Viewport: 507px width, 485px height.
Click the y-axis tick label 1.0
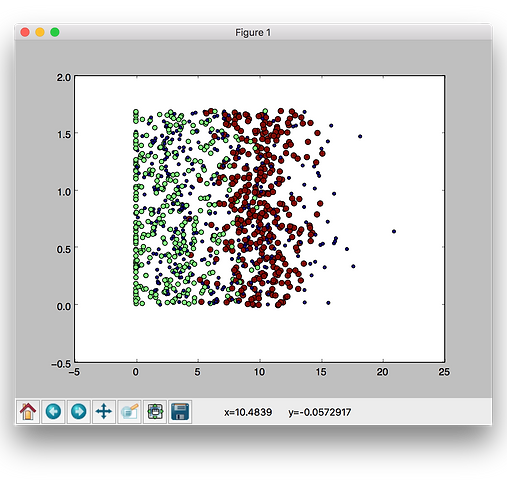tap(64, 192)
